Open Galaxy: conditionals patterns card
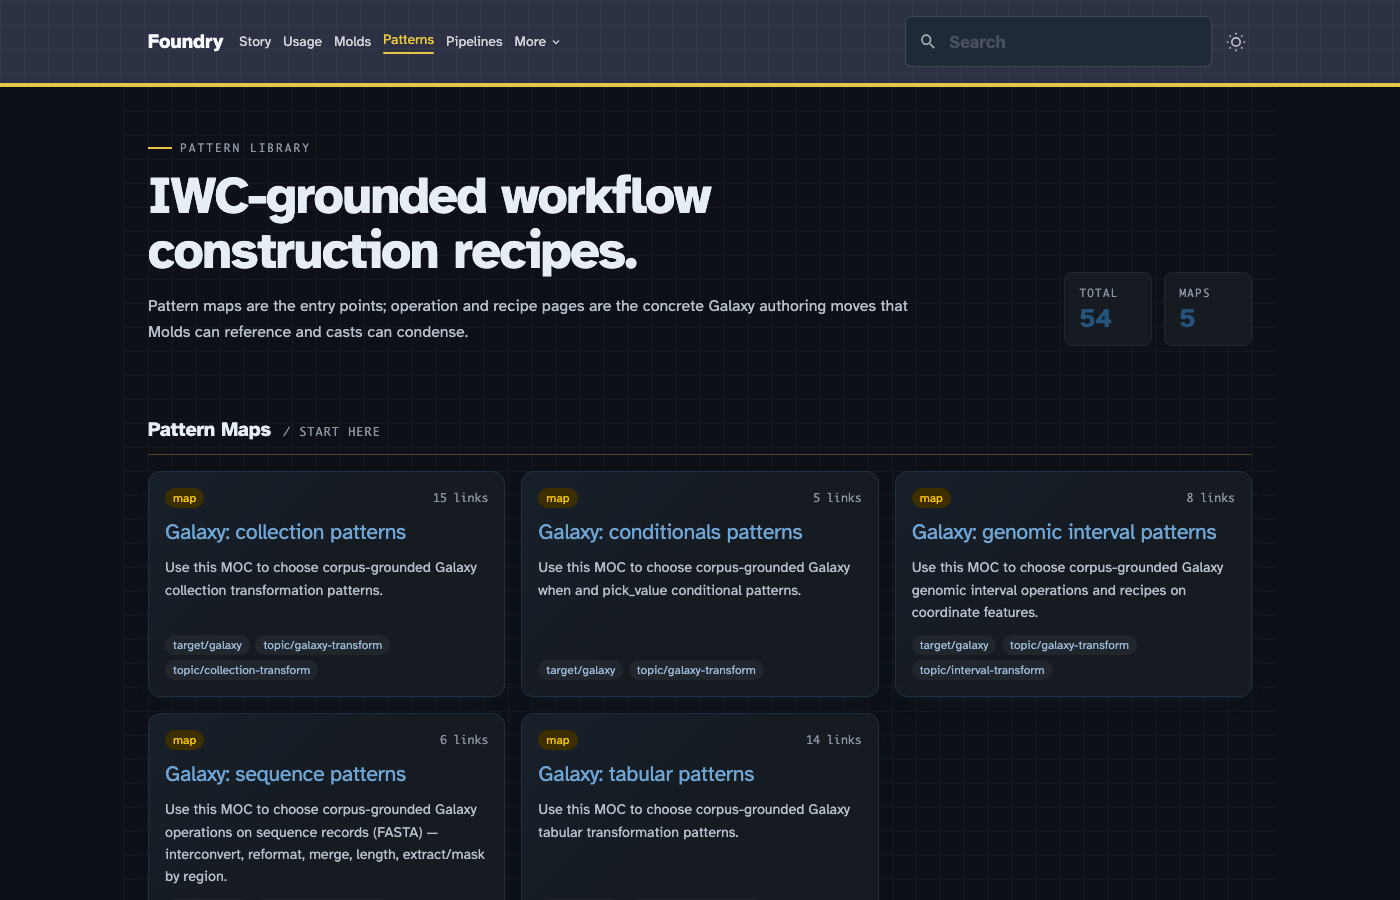This screenshot has height=900, width=1400. click(700, 584)
